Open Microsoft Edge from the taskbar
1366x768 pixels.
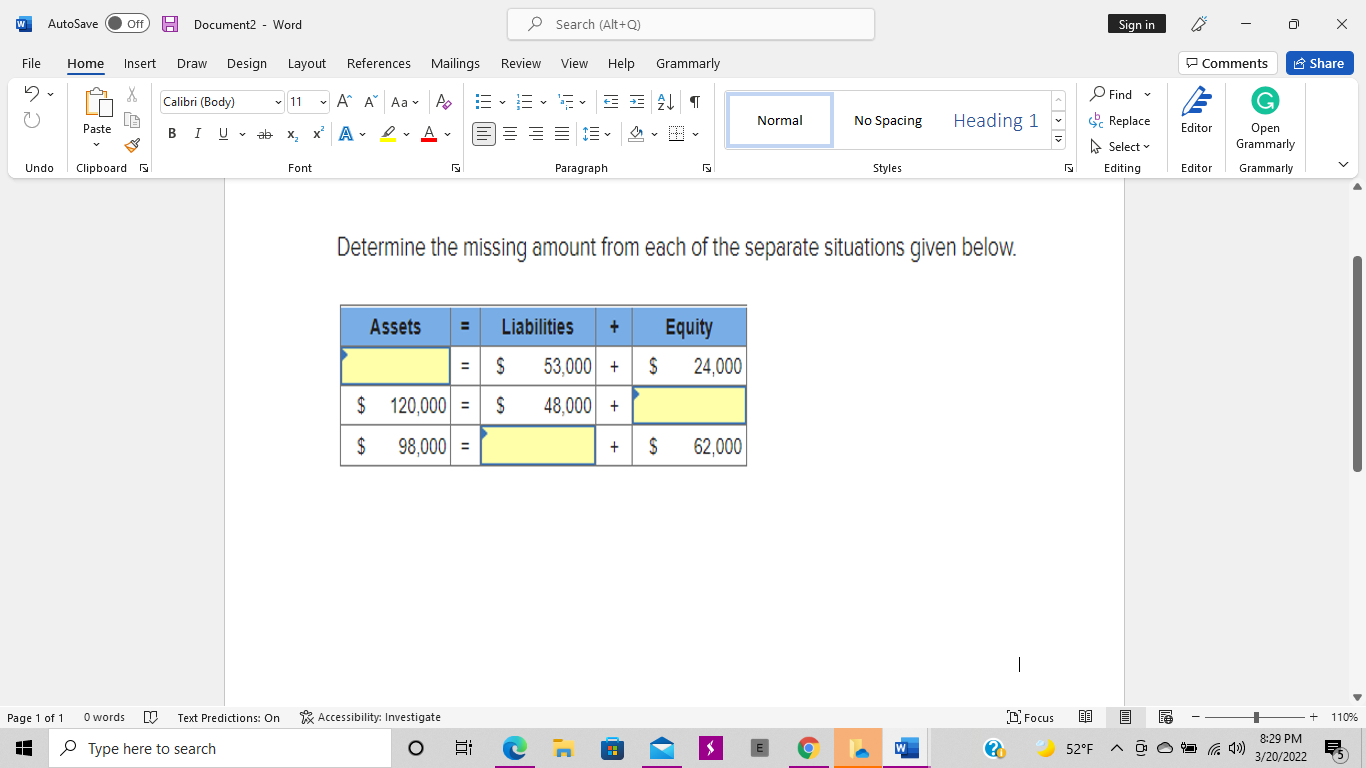514,748
